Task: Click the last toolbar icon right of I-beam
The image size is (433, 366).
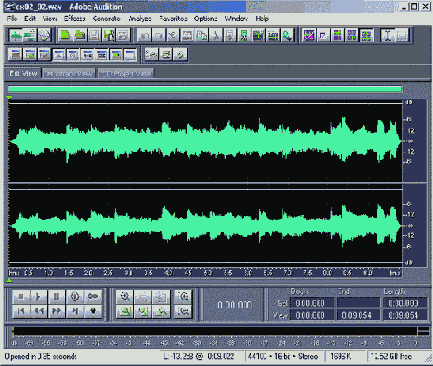Action: pos(402,35)
